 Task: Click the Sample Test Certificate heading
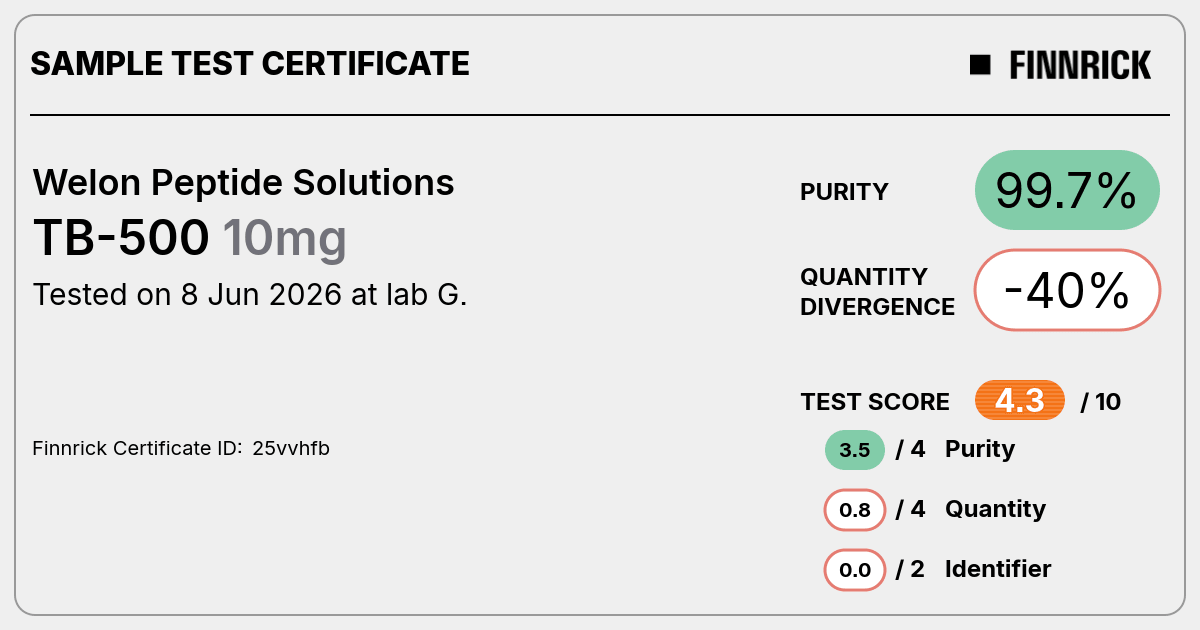pyautogui.click(x=250, y=64)
